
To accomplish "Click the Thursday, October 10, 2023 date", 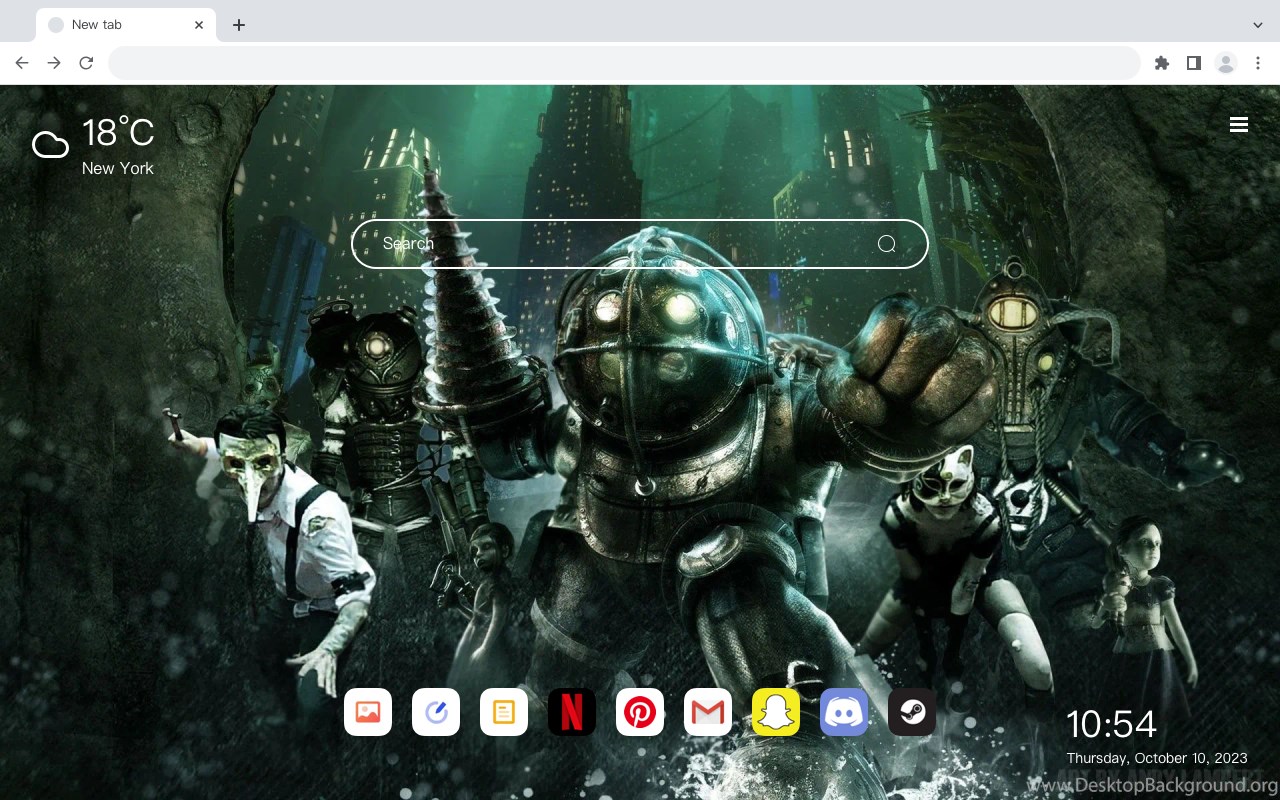I will point(1159,758).
